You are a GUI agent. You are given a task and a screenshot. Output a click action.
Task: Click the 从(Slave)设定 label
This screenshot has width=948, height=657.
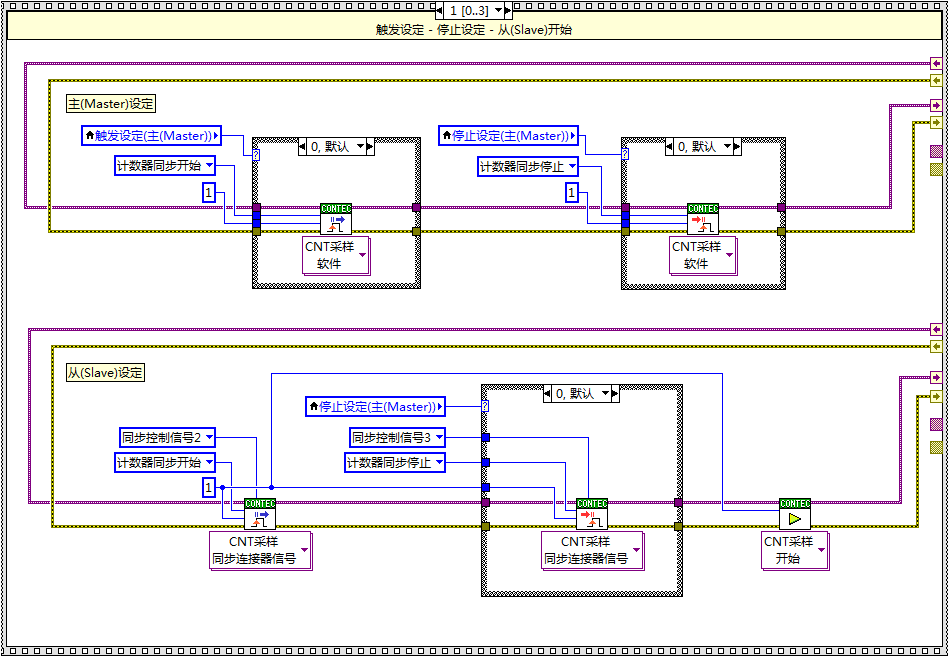tap(105, 373)
